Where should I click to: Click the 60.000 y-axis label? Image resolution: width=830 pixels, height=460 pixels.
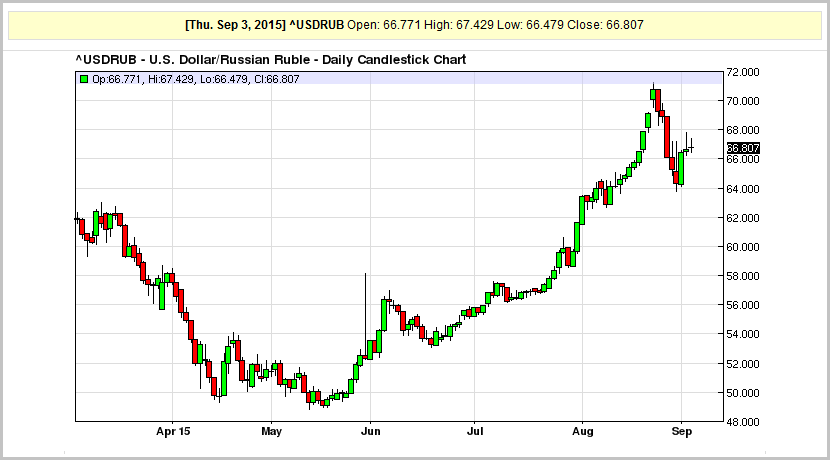tap(743, 247)
